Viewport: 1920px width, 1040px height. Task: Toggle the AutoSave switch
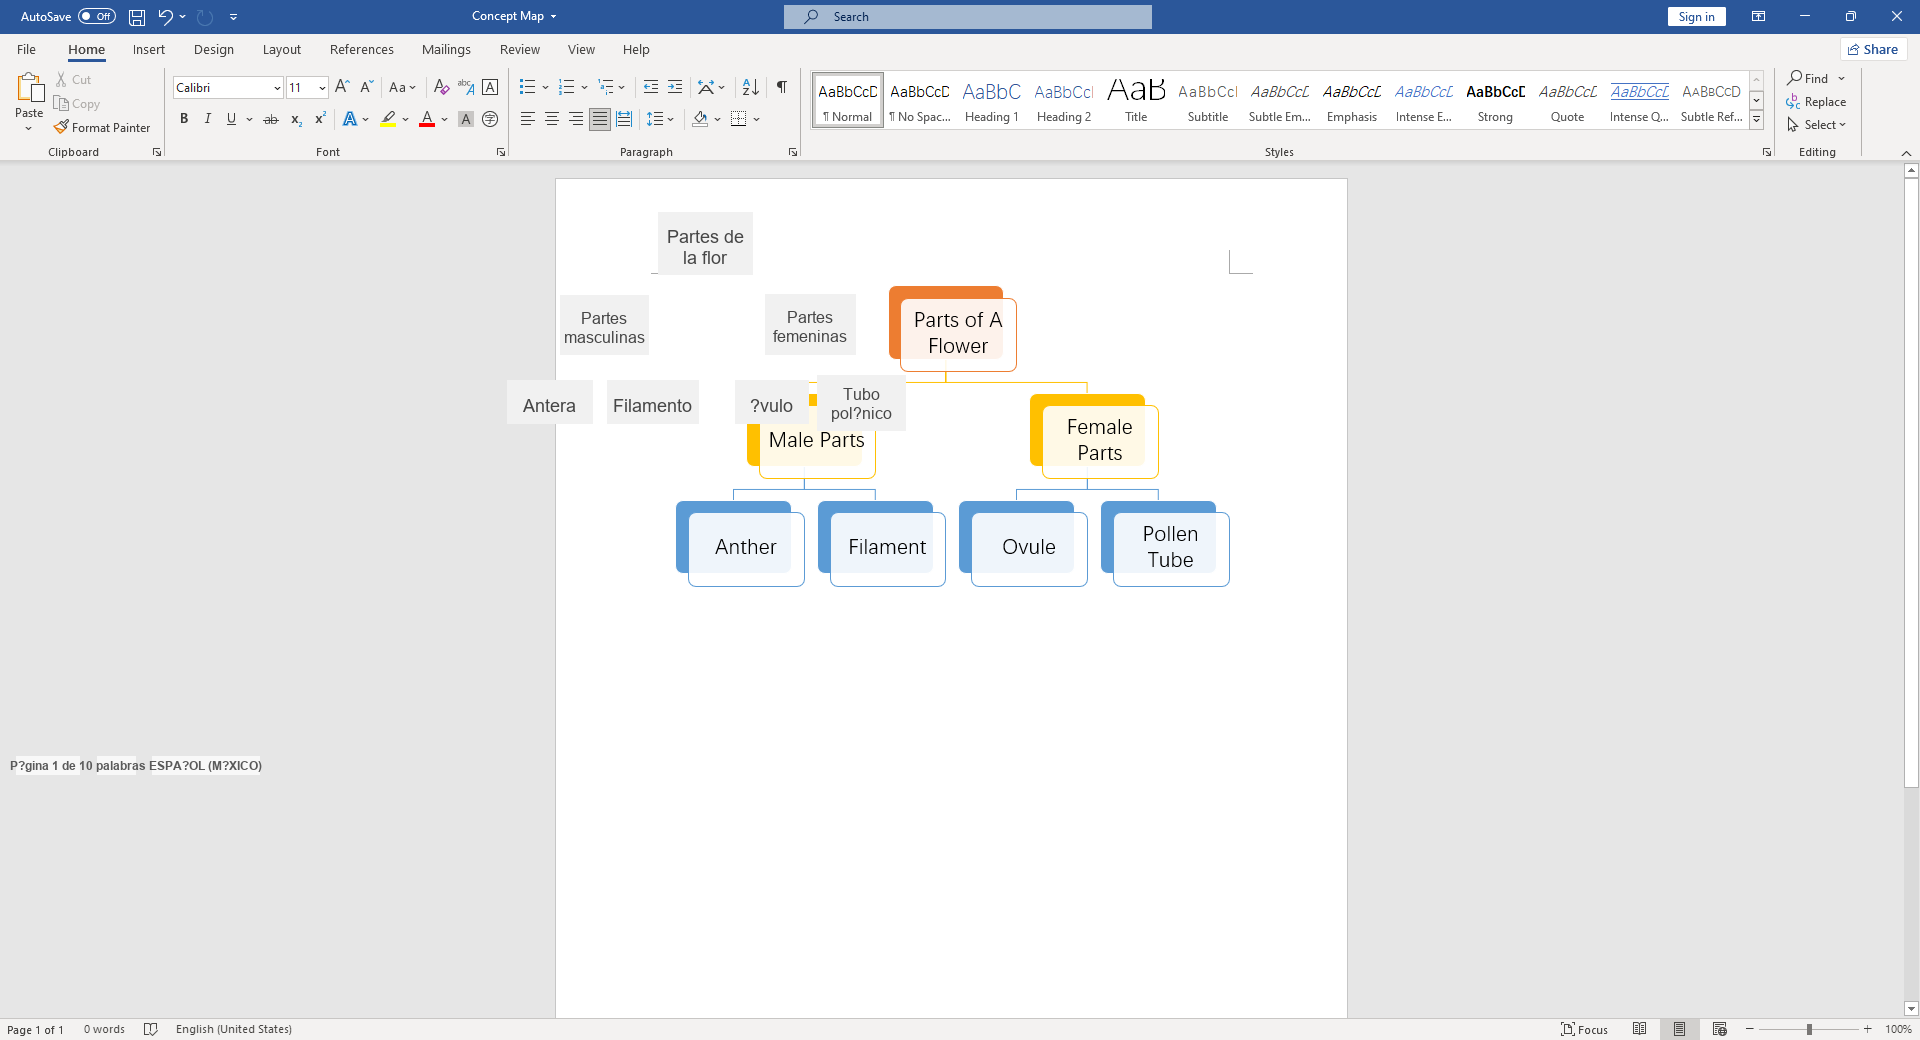pyautogui.click(x=97, y=17)
